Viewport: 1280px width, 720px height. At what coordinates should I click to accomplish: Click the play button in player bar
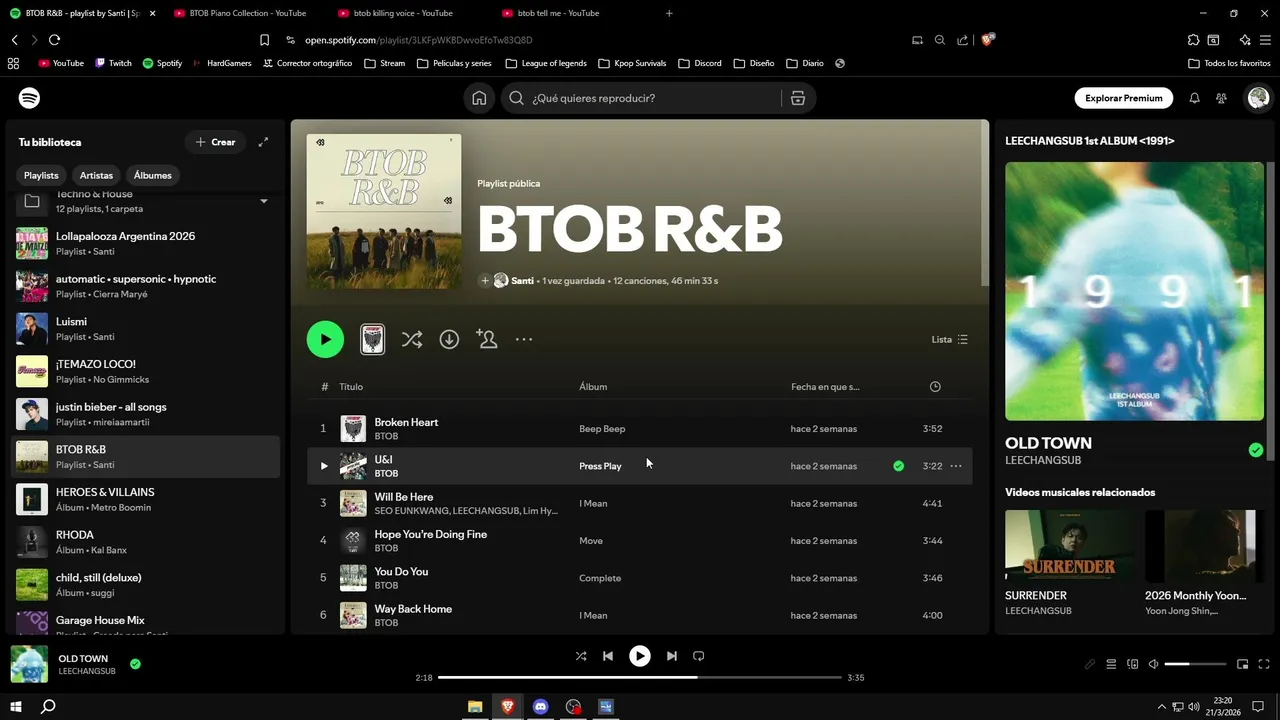639,656
